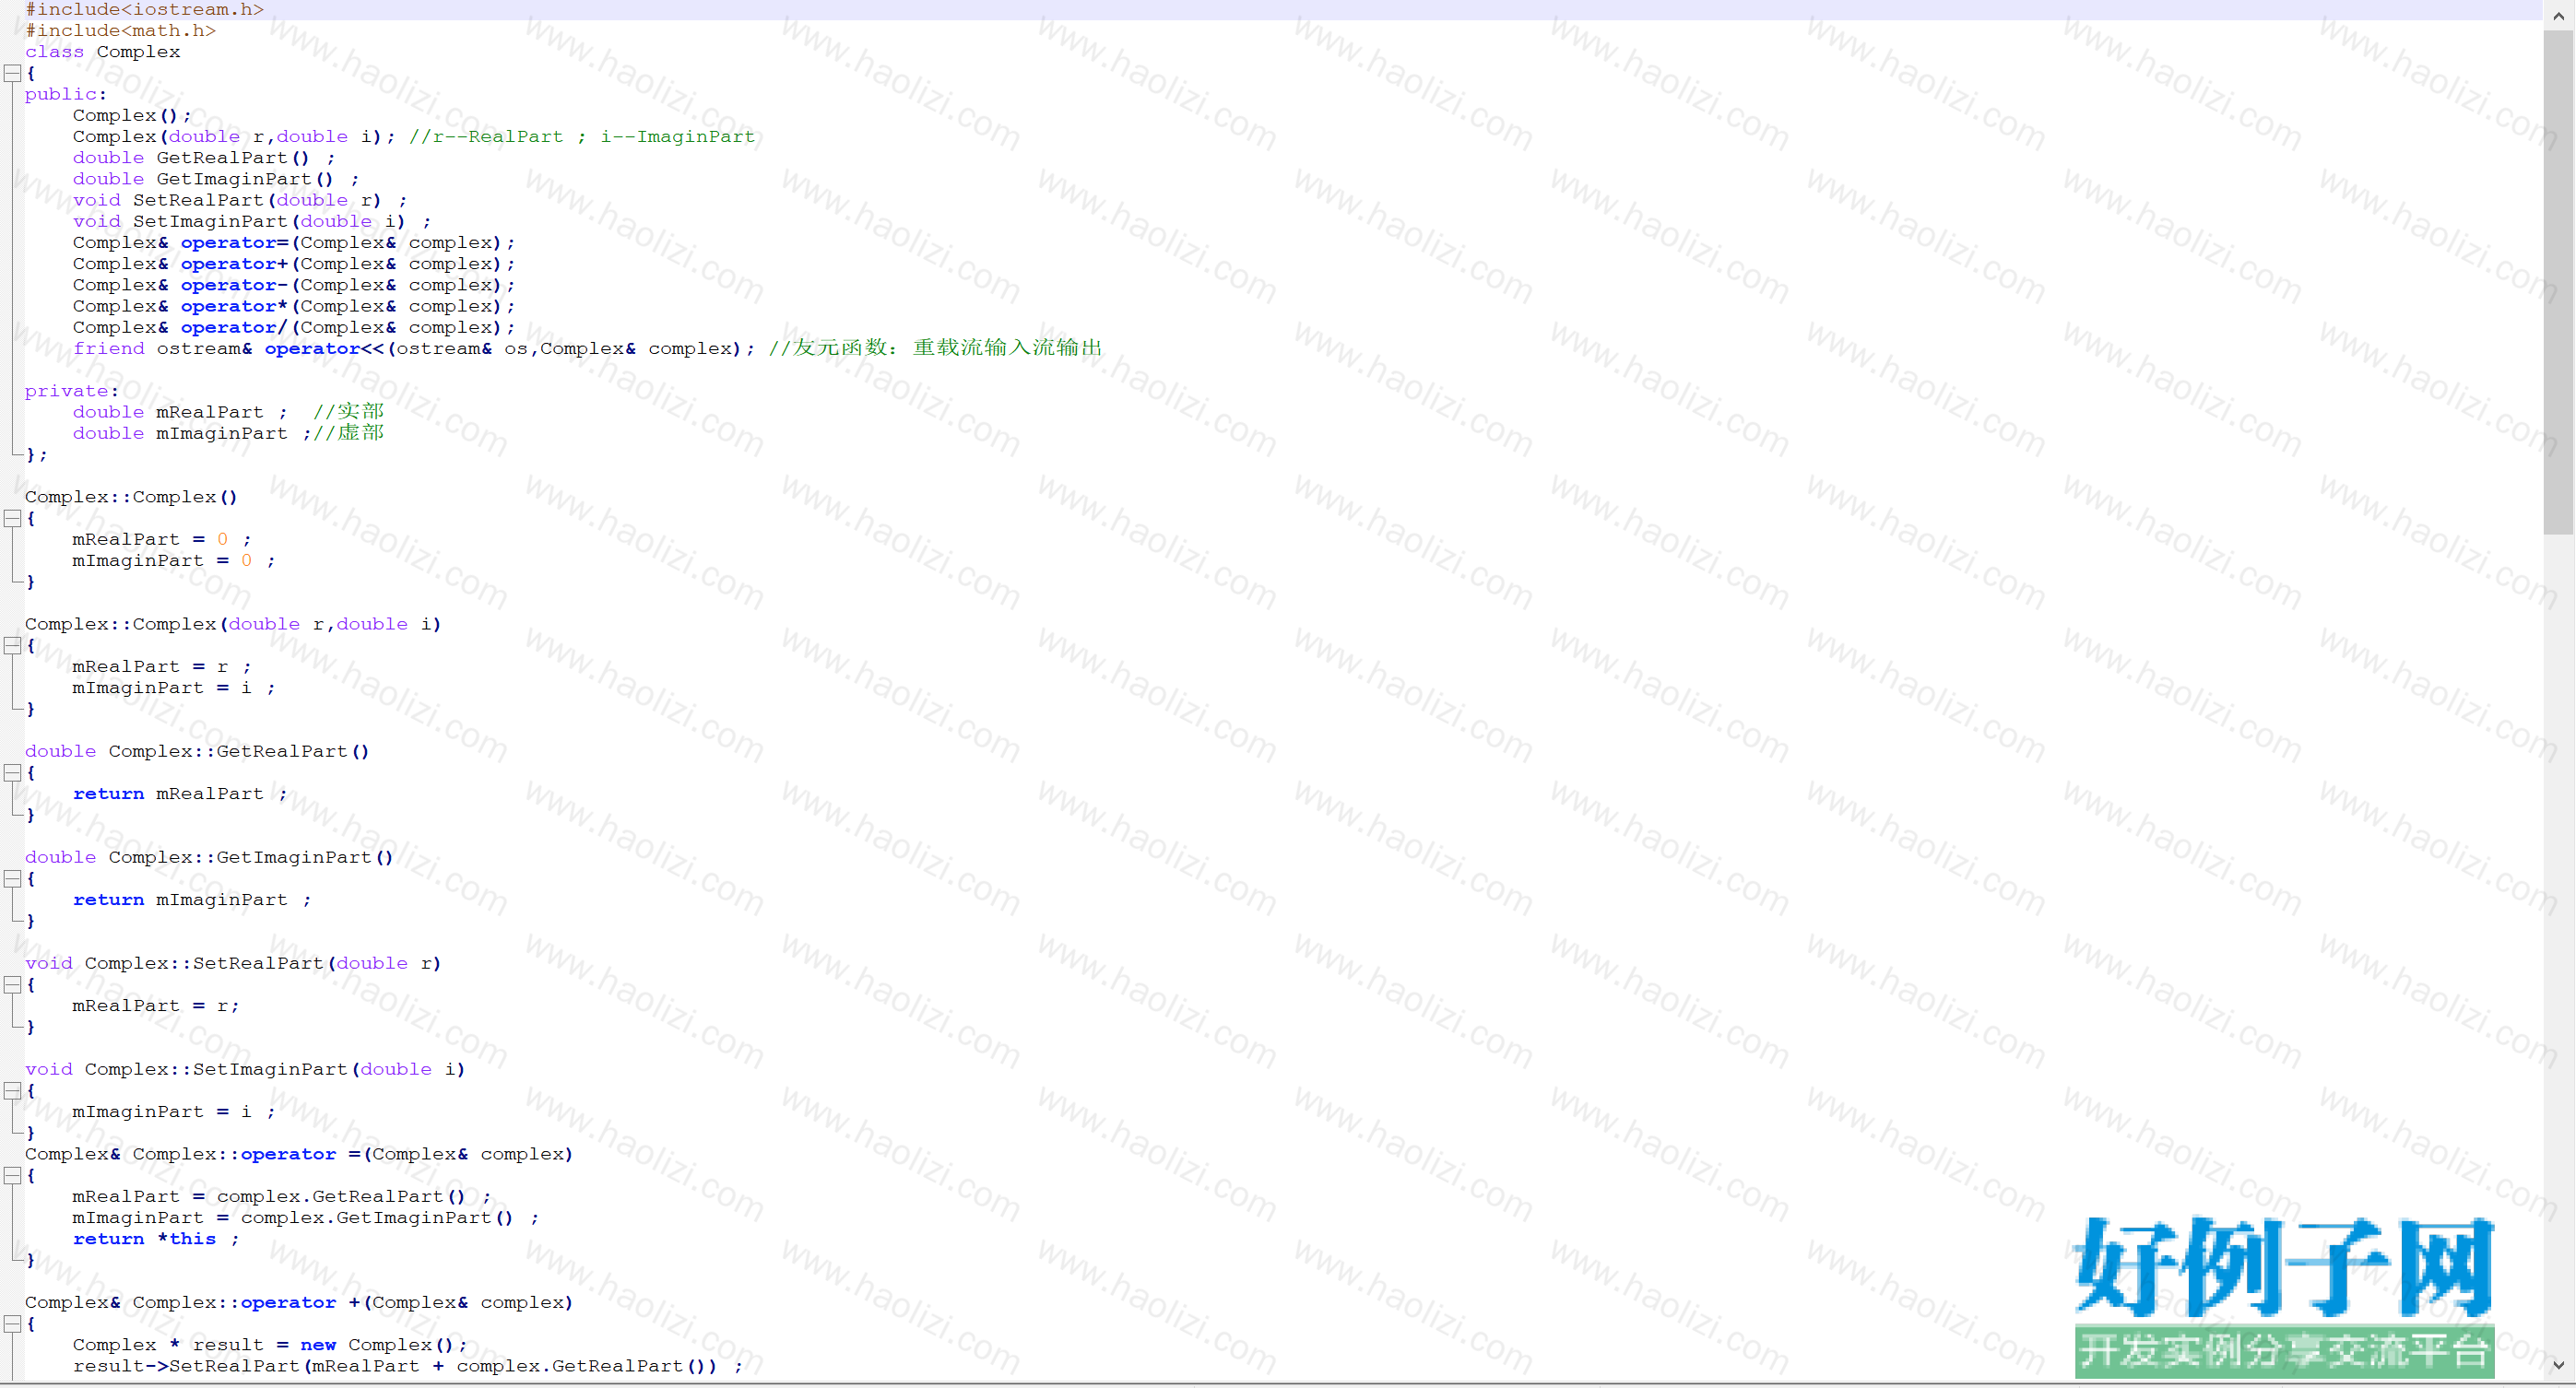The width and height of the screenshot is (2576, 1388).
Task: Click the scrollbar down arrow
Action: (2558, 1365)
